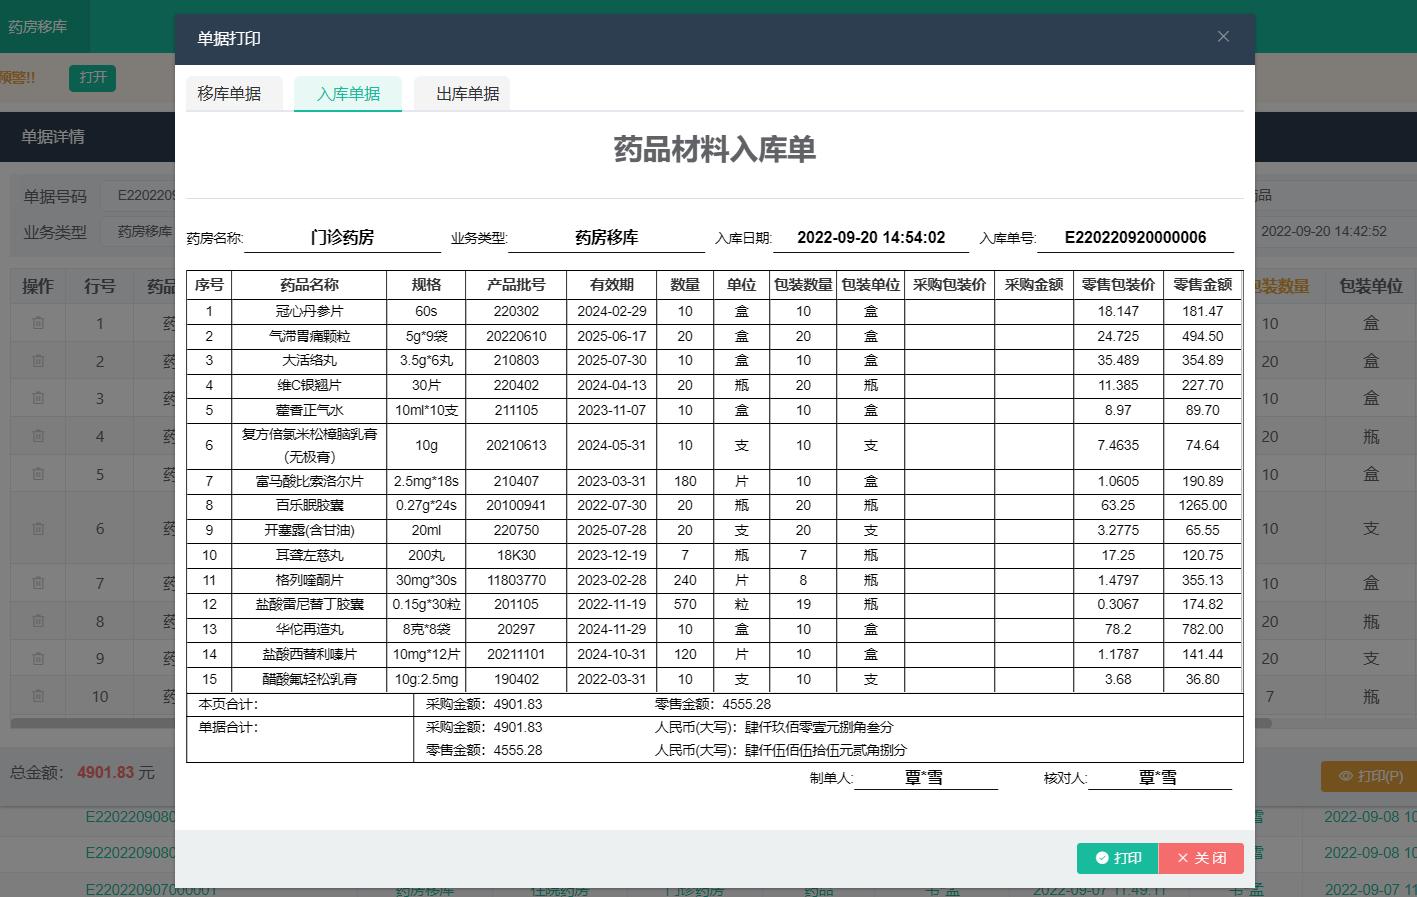Click trash icon for row 7 in background table
The height and width of the screenshot is (897, 1417).
tap(38, 583)
